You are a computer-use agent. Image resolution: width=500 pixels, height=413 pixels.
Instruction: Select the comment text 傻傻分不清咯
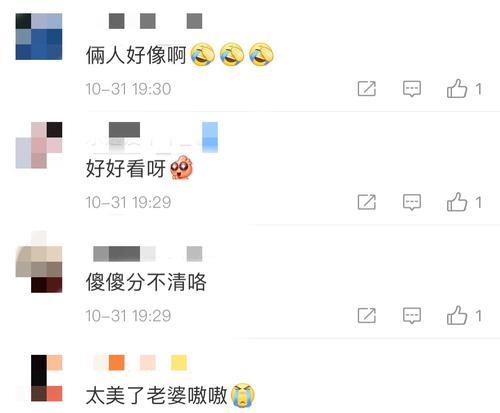pyautogui.click(x=146, y=282)
